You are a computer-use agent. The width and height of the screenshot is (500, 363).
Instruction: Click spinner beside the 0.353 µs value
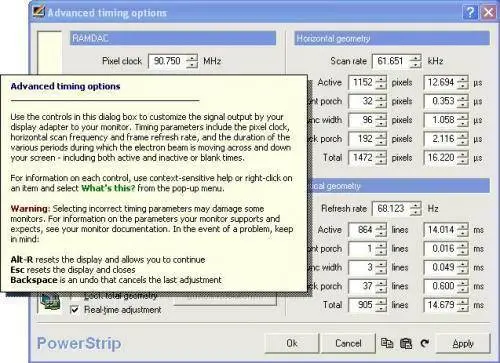click(463, 101)
